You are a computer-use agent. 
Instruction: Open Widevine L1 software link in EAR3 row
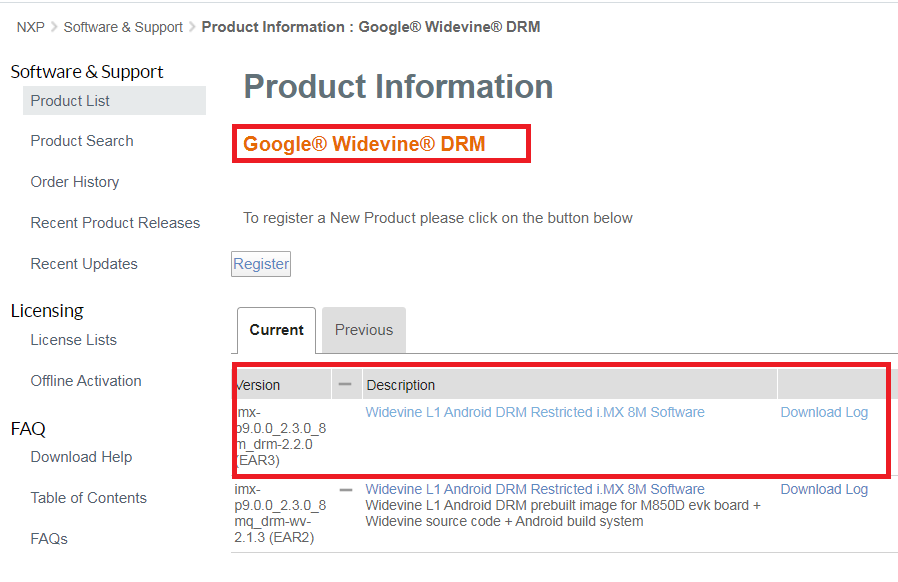[x=535, y=412]
